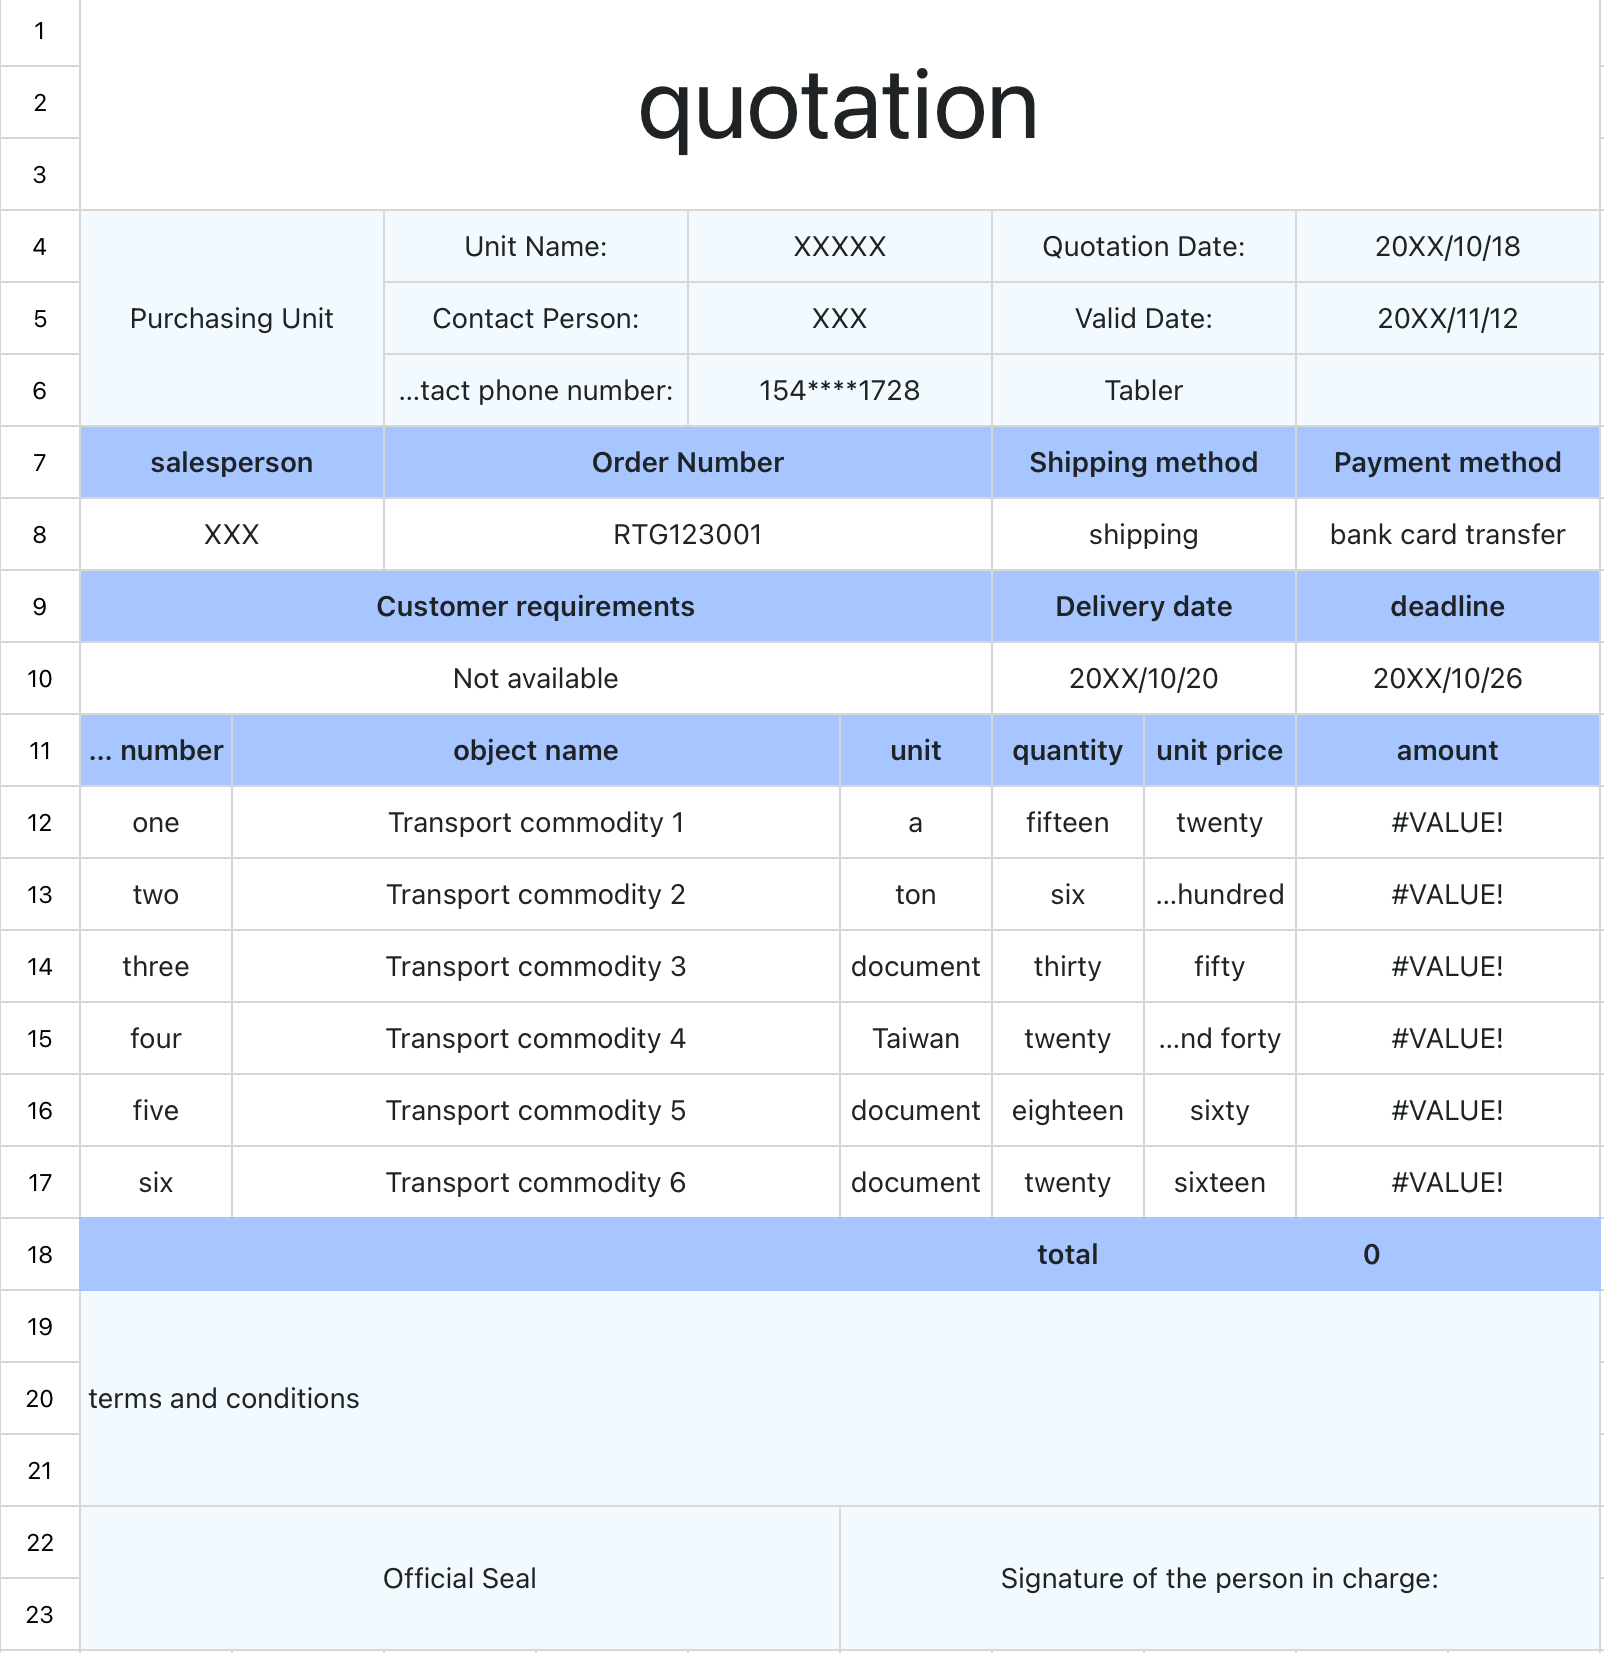Click row header 7

pyautogui.click(x=40, y=462)
